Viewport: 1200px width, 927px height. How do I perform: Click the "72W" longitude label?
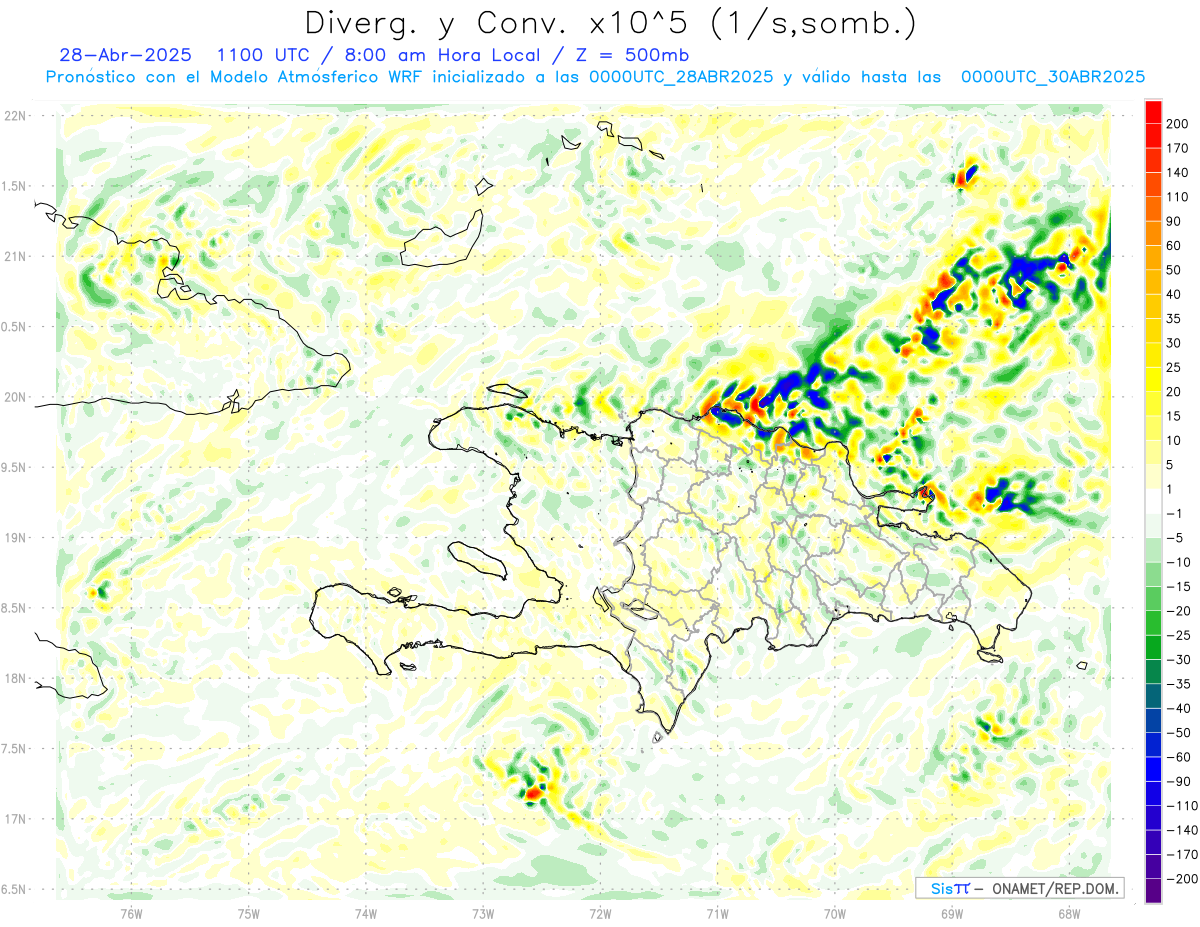[x=600, y=913]
